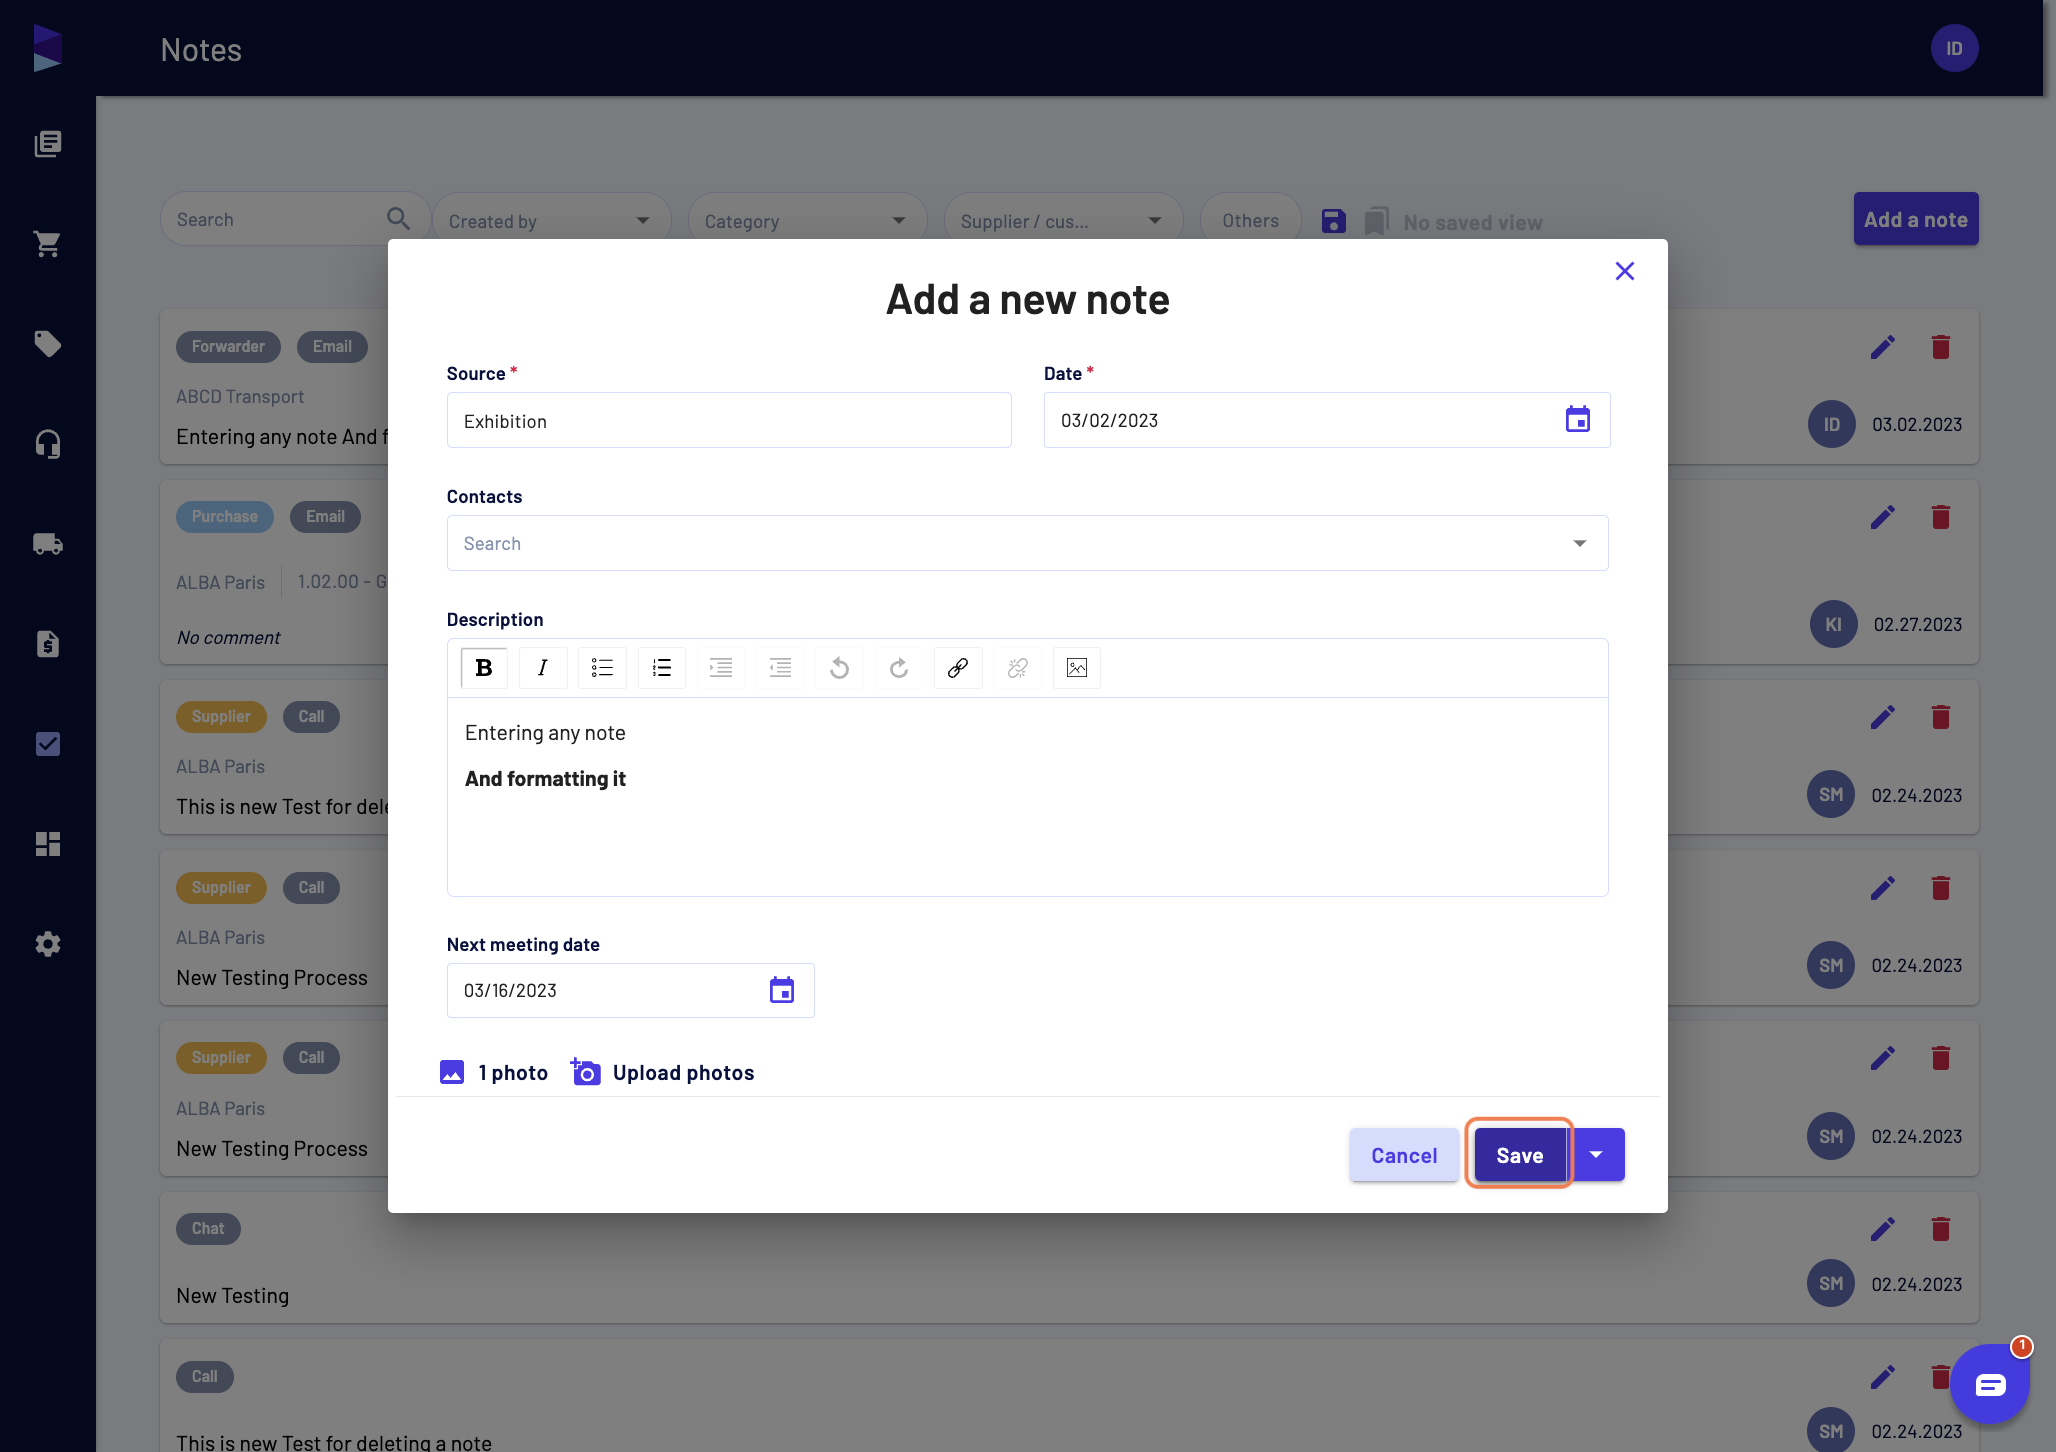Click the Search notes field
2056x1452 pixels.
(x=294, y=220)
